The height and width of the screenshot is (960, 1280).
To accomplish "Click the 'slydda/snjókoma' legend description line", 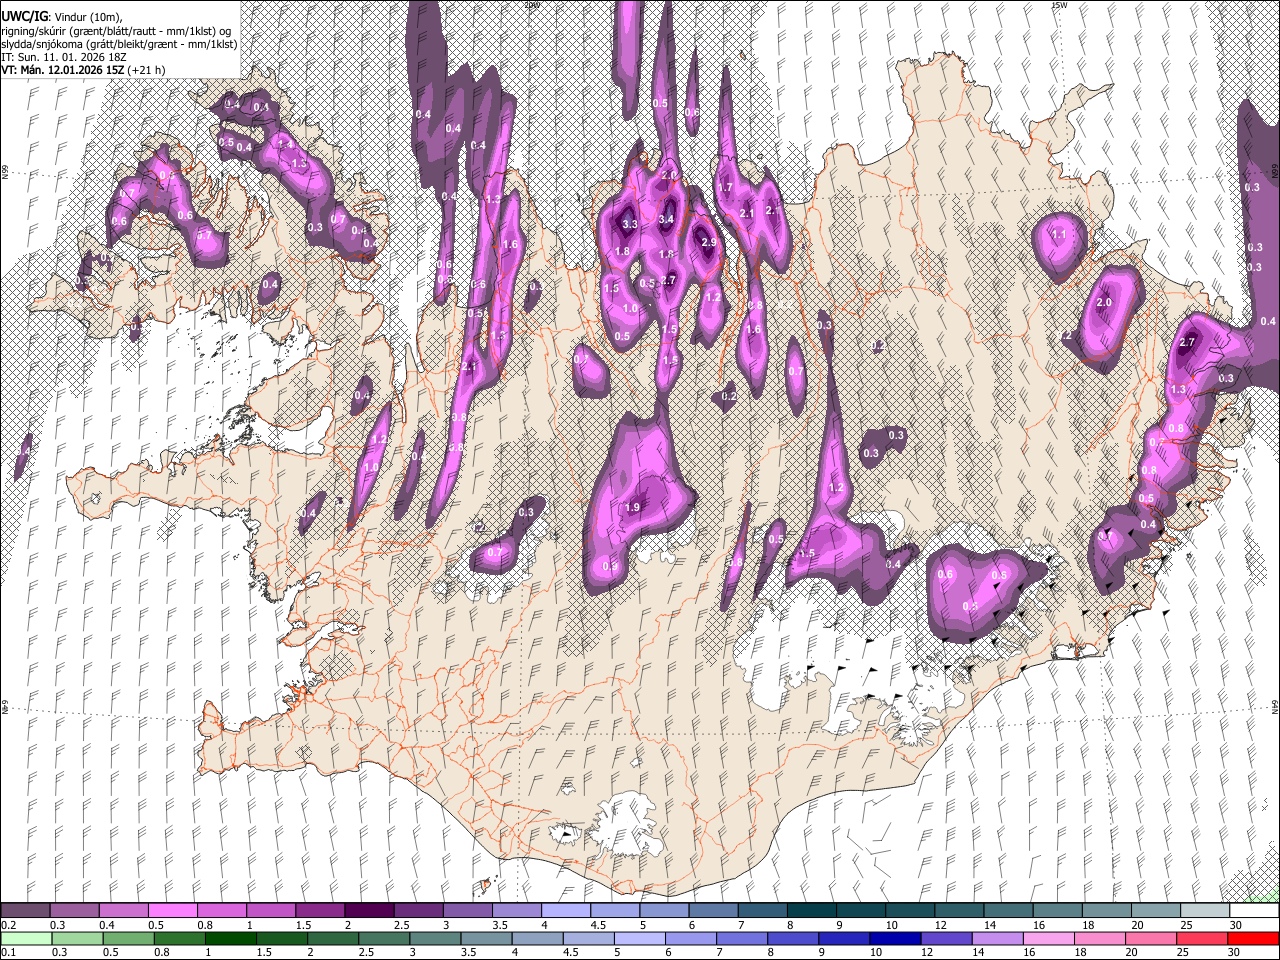I will (x=119, y=44).
